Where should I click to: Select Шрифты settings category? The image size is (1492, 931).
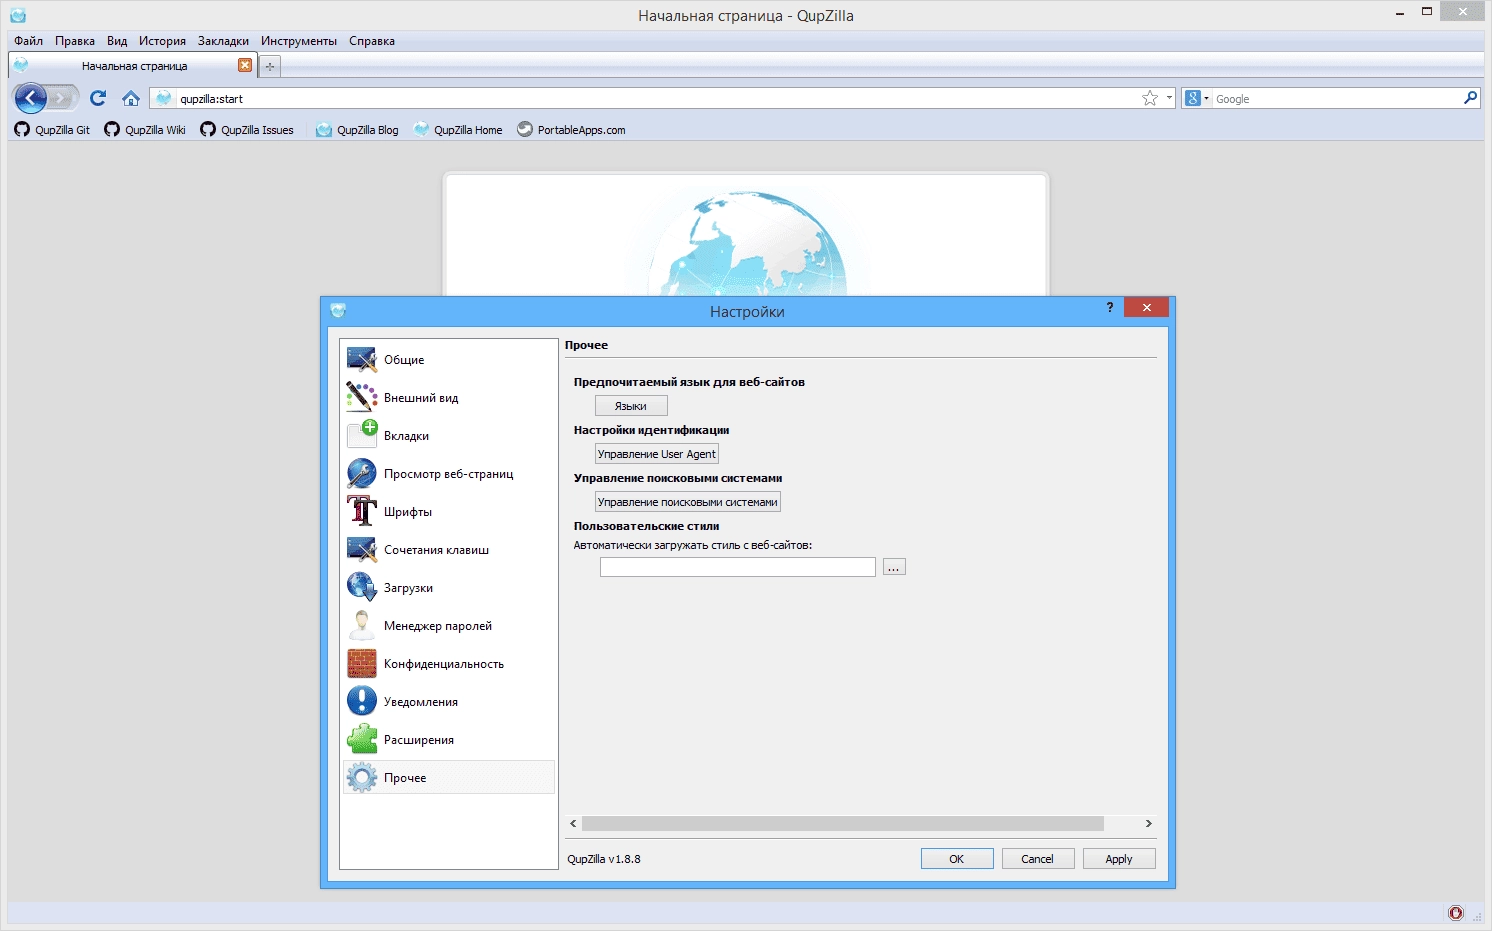pos(448,512)
